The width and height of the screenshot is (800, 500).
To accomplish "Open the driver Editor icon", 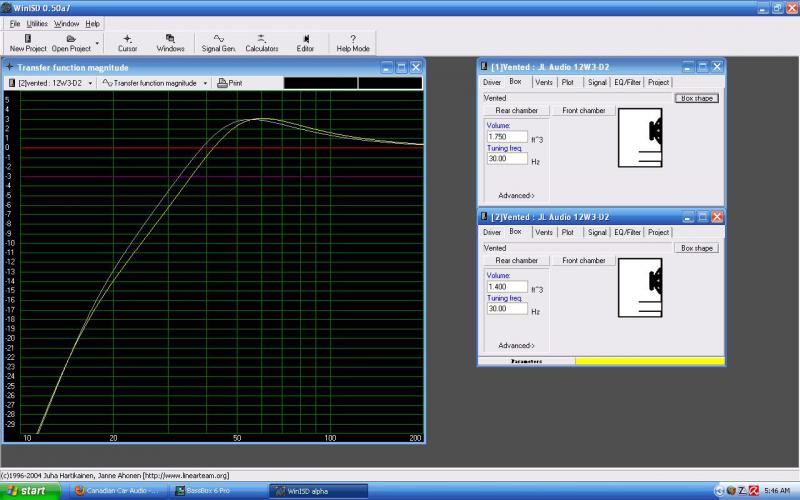I will 305,39.
